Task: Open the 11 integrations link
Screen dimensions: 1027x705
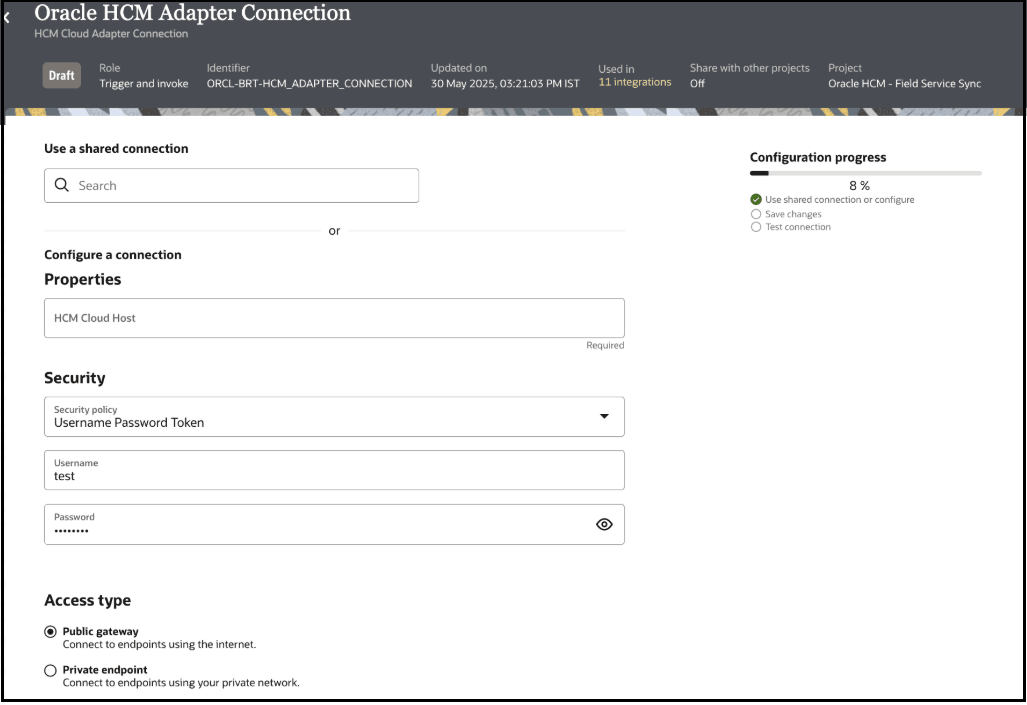Action: pos(635,82)
